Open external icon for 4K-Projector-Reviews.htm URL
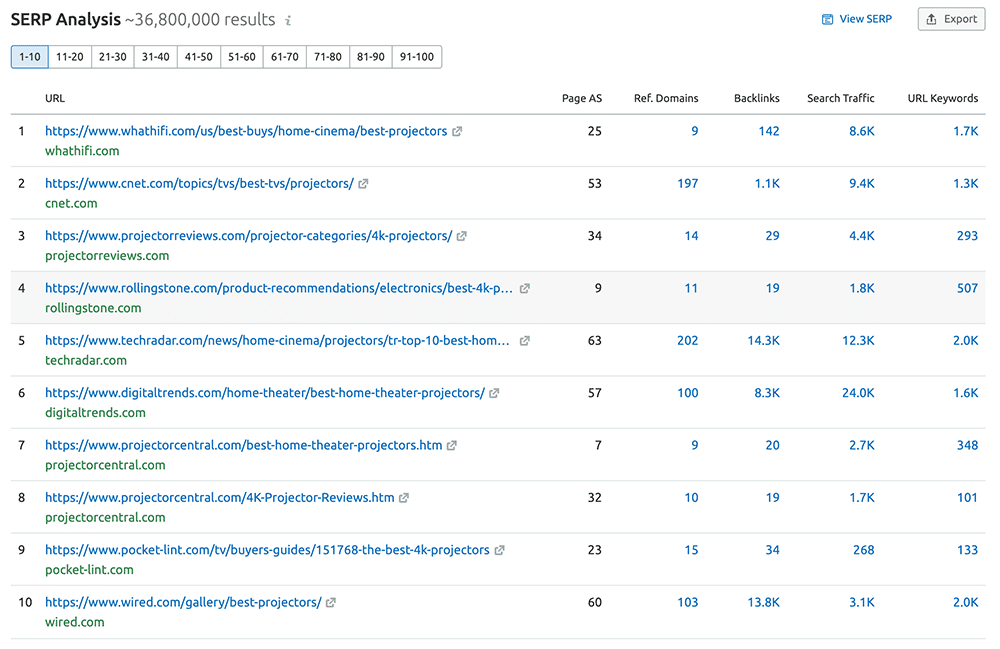The image size is (1000, 649). [x=404, y=498]
